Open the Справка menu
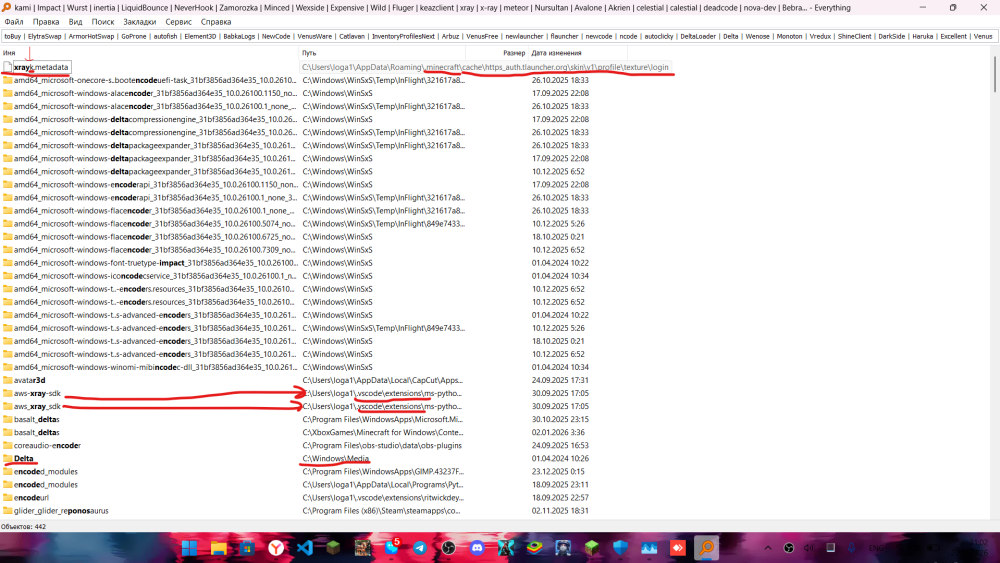Image resolution: width=1000 pixels, height=563 pixels. (x=216, y=22)
